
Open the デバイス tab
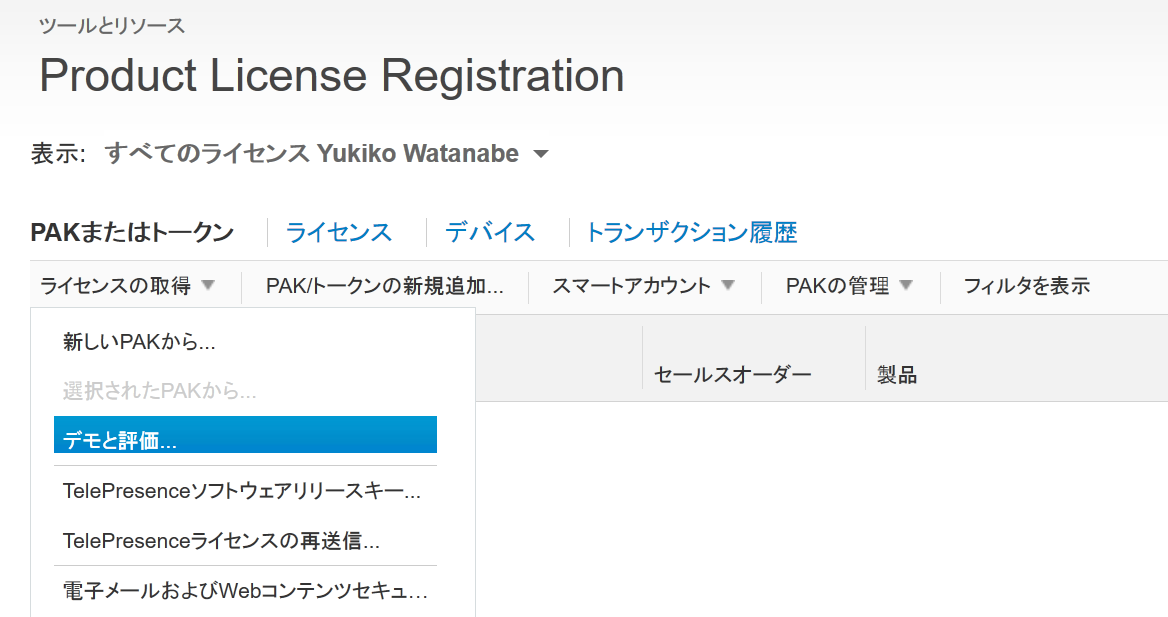tap(490, 233)
